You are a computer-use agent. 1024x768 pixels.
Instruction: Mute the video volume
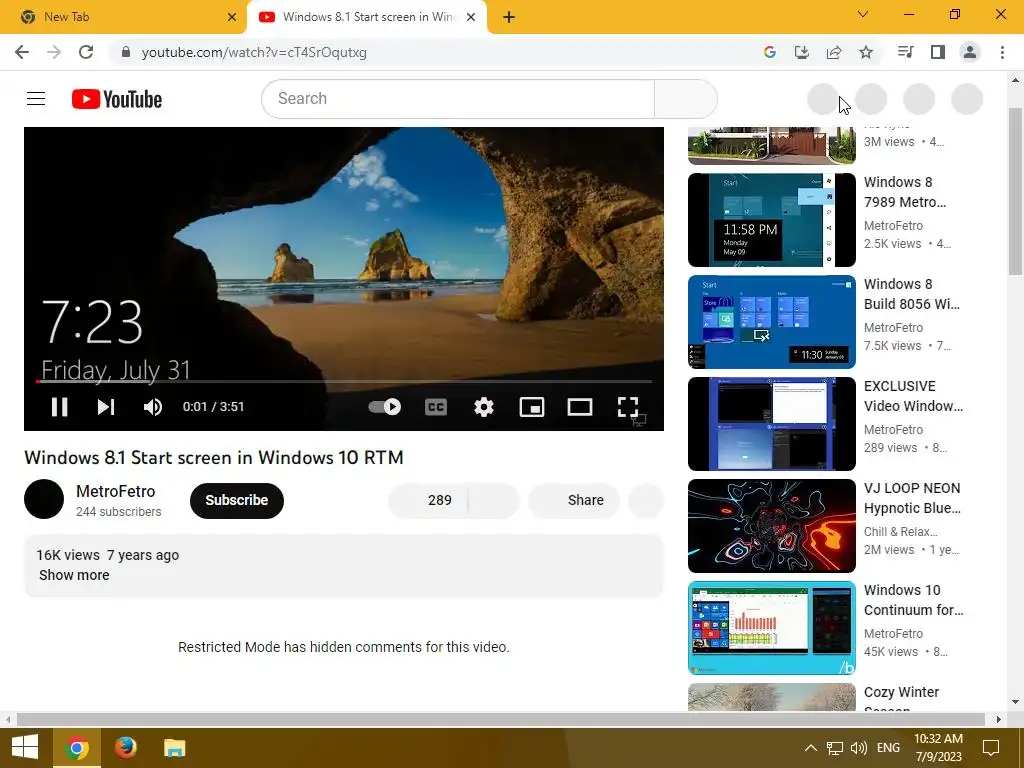point(153,407)
